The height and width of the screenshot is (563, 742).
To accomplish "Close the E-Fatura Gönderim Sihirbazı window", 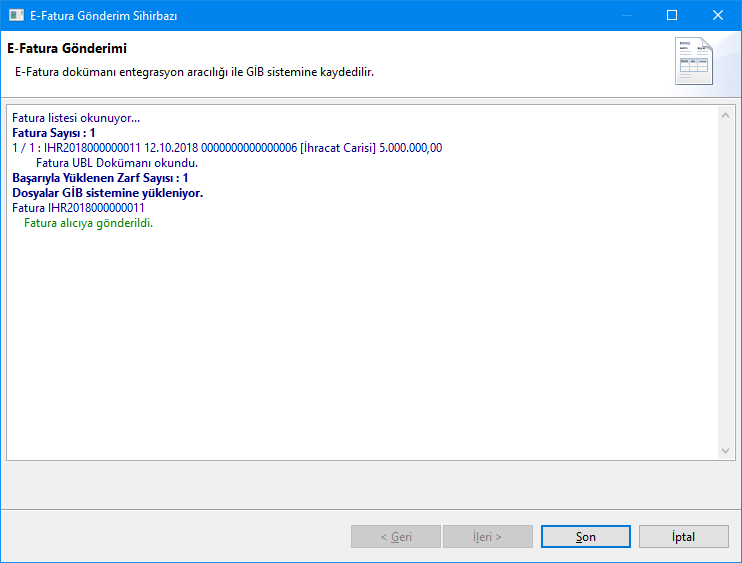I will (x=718, y=16).
